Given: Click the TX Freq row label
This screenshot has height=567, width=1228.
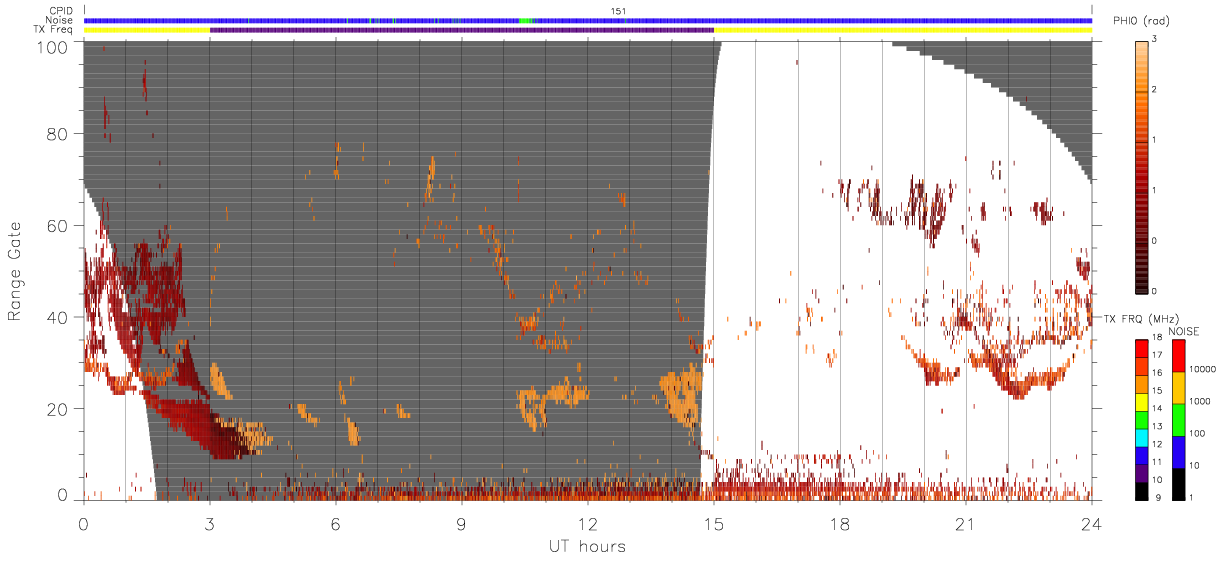Looking at the screenshot, I should 54,30.
